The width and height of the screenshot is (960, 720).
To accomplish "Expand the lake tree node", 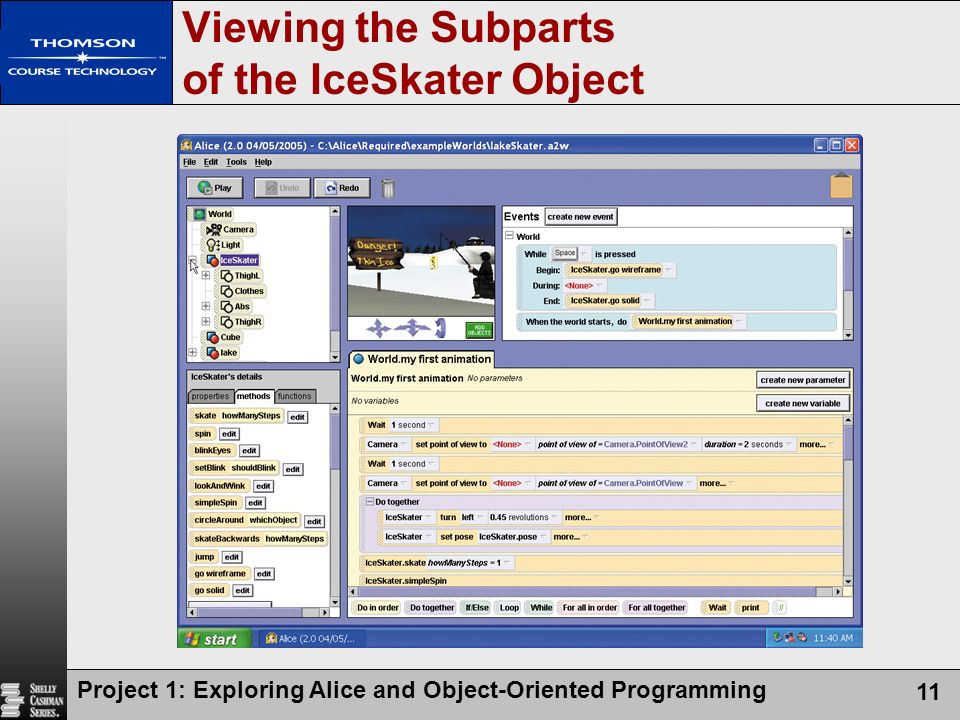I will click(192, 353).
